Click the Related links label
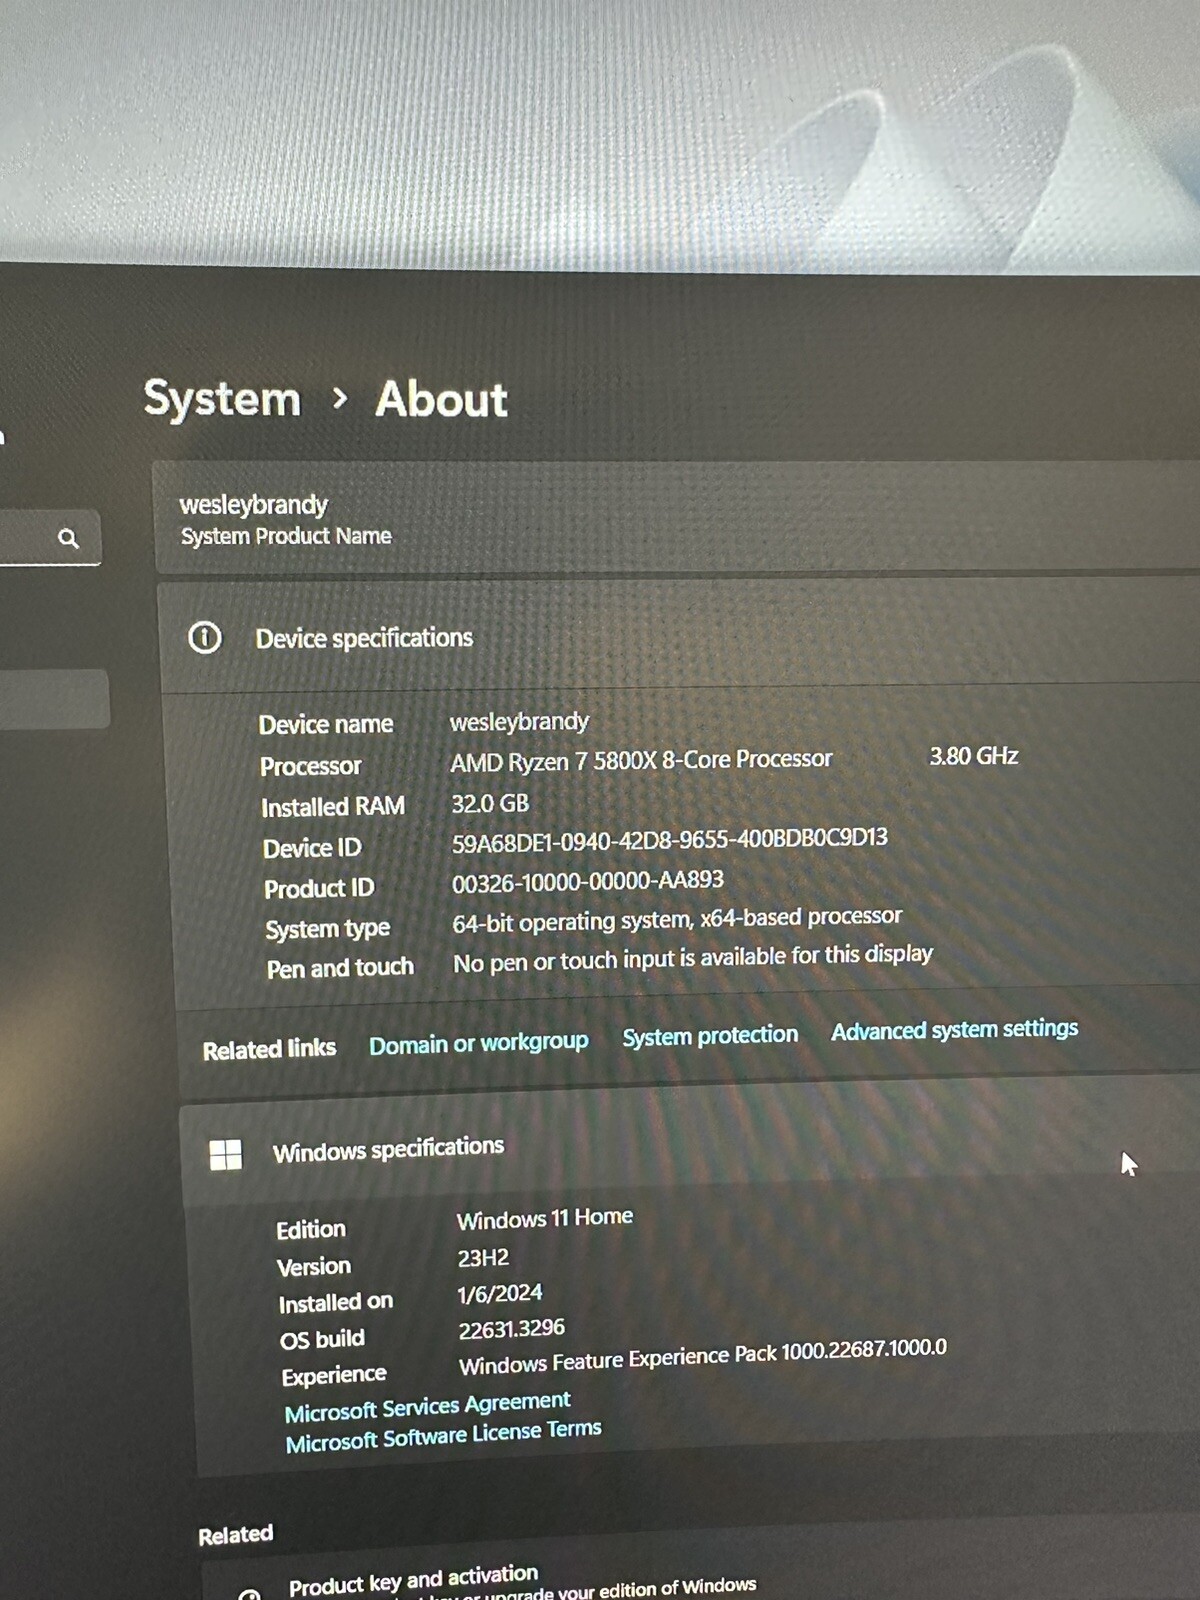 point(269,1049)
